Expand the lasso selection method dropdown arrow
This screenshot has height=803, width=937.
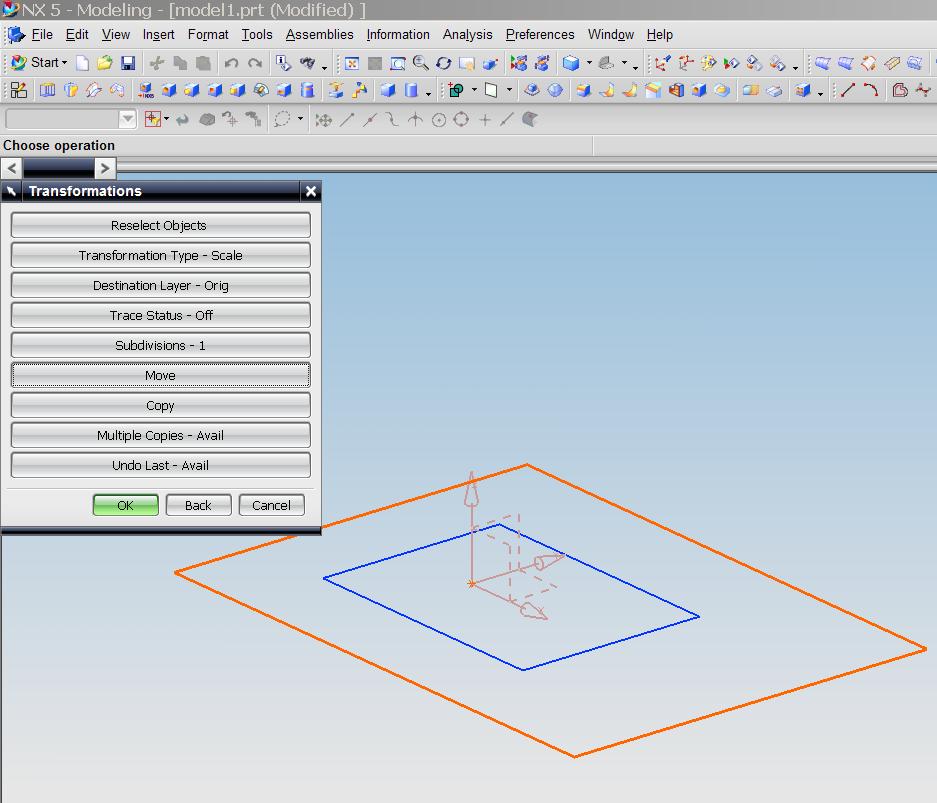(300, 119)
